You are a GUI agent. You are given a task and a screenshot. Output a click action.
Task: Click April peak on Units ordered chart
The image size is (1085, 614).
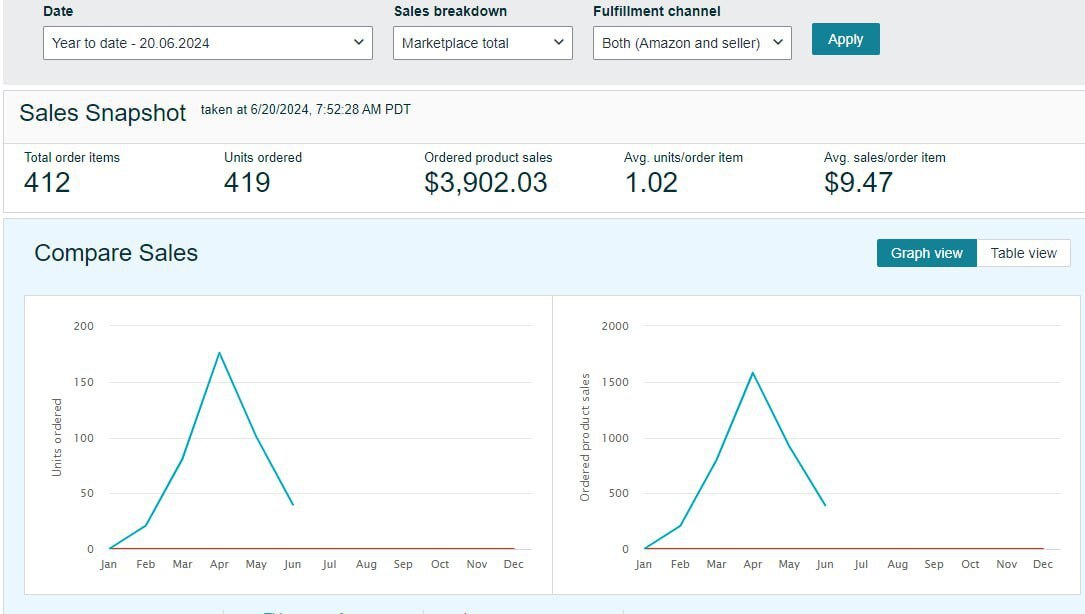219,352
